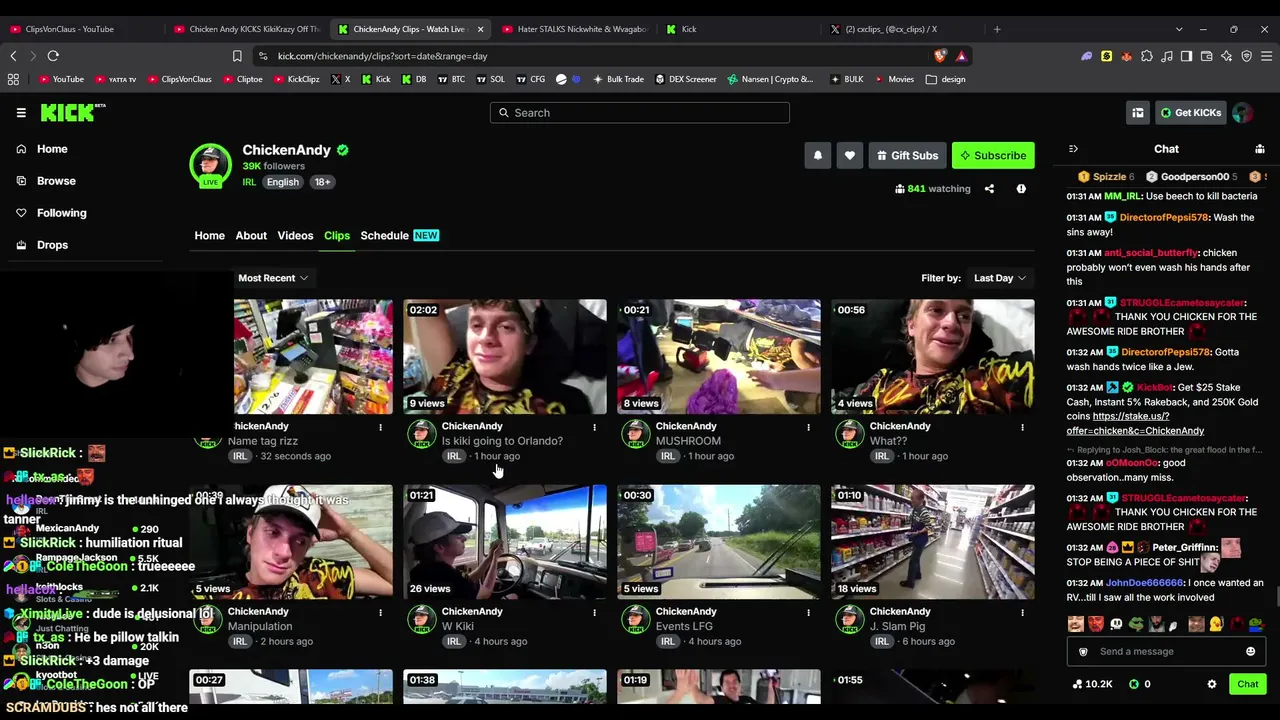Focus the Kick search field

pos(640,113)
